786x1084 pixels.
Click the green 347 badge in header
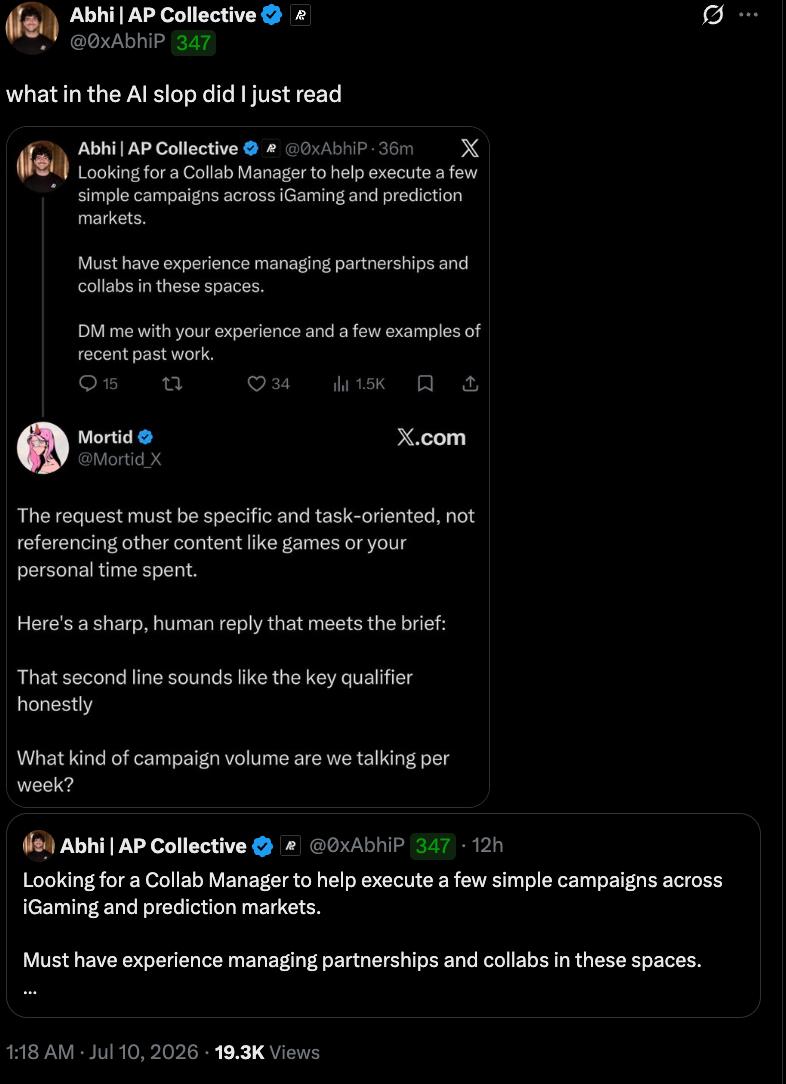click(194, 43)
